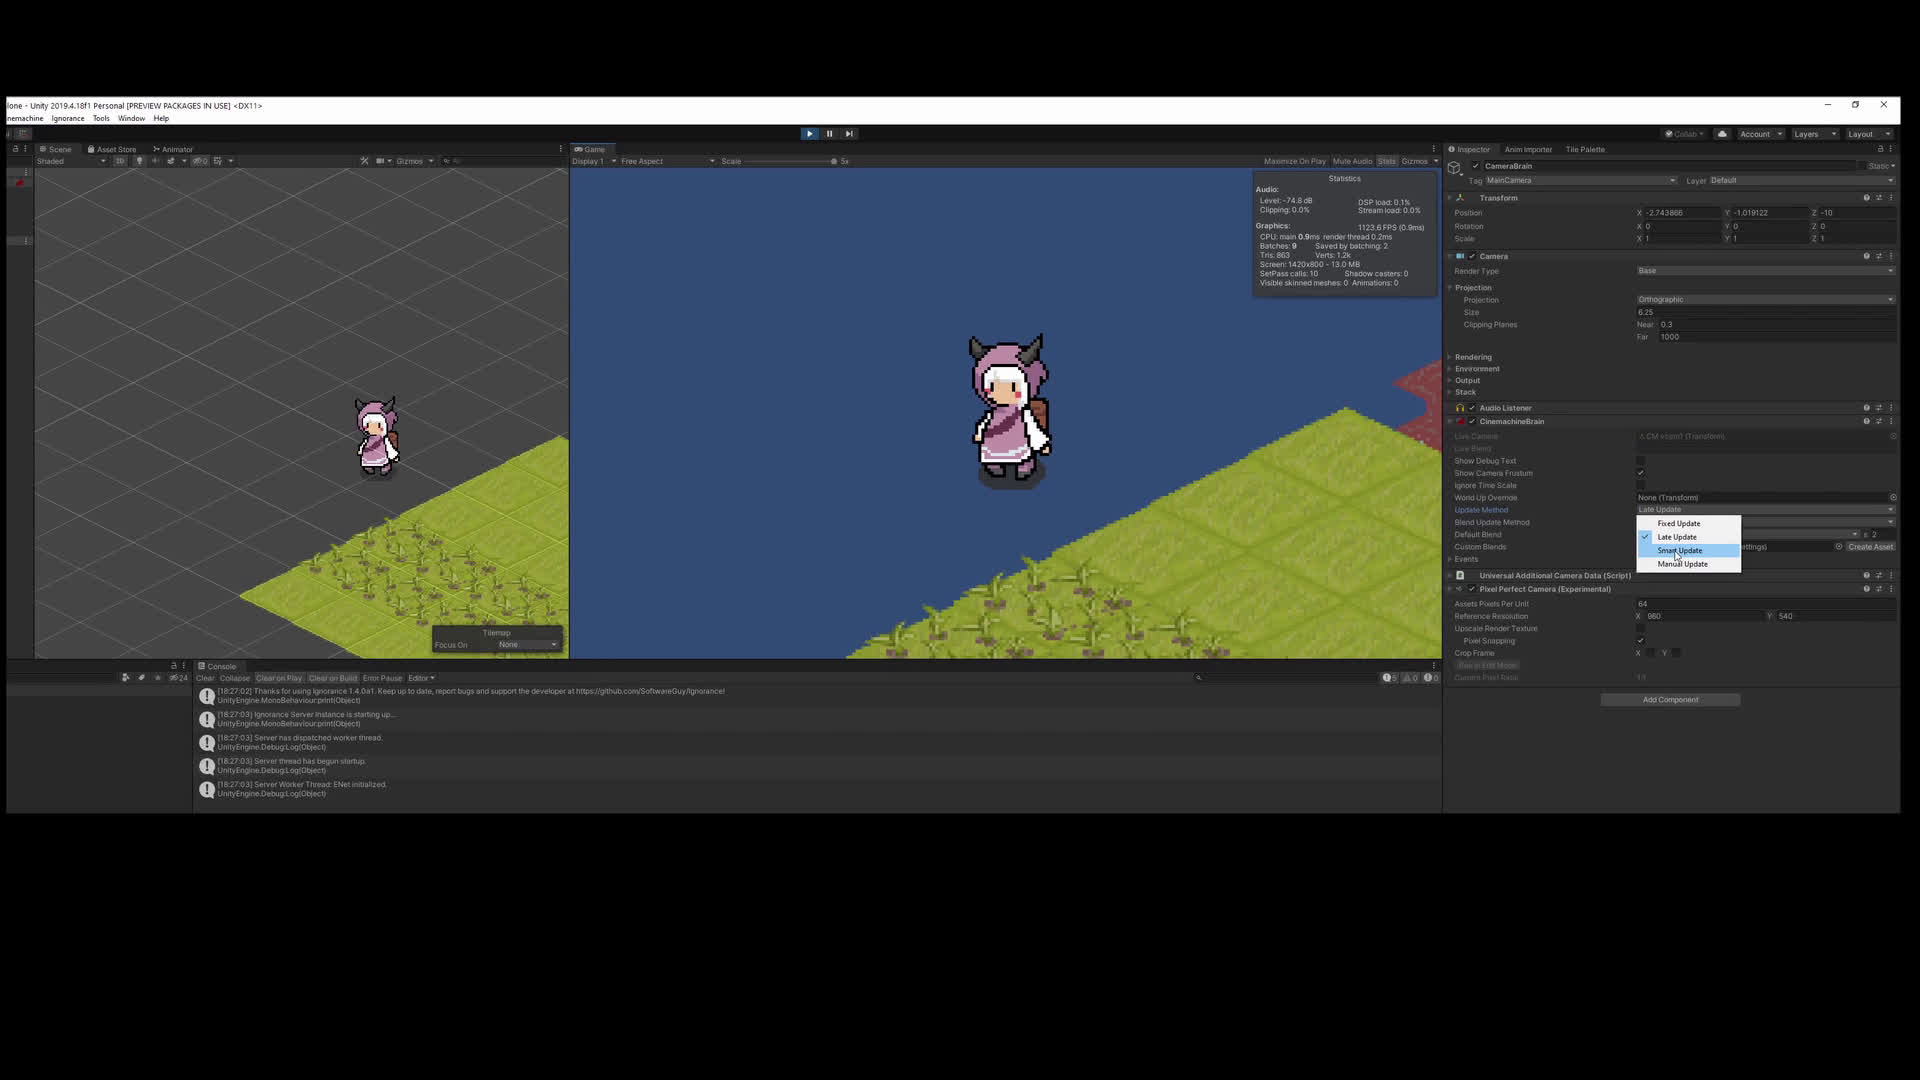
Task: Expand the Rendering section
Action: 1472,357
